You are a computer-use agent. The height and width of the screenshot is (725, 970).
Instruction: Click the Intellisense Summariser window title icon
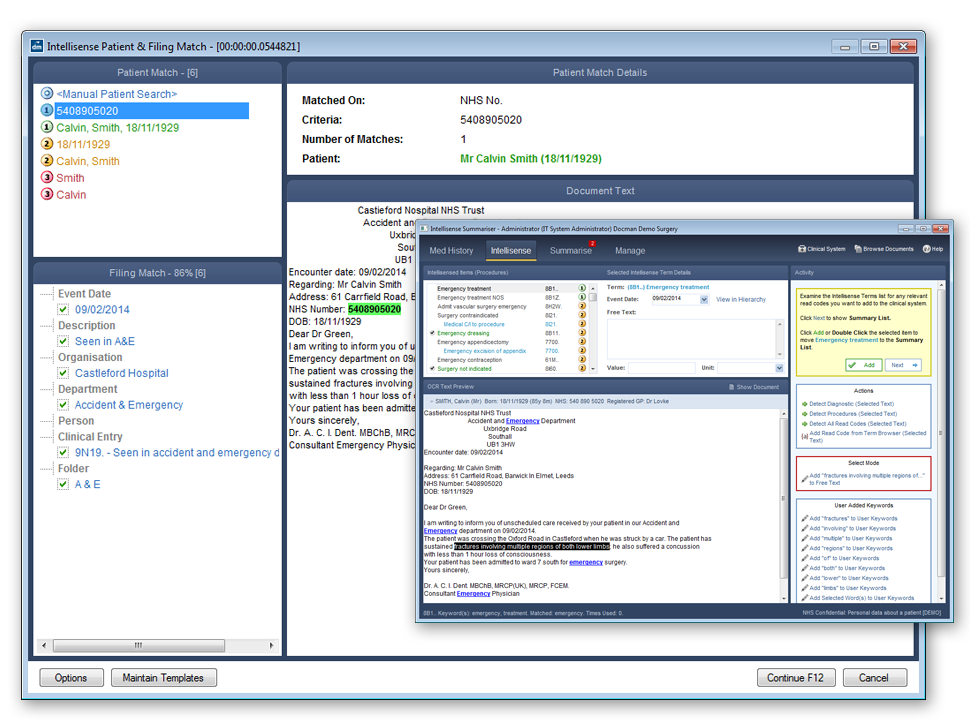pyautogui.click(x=424, y=228)
